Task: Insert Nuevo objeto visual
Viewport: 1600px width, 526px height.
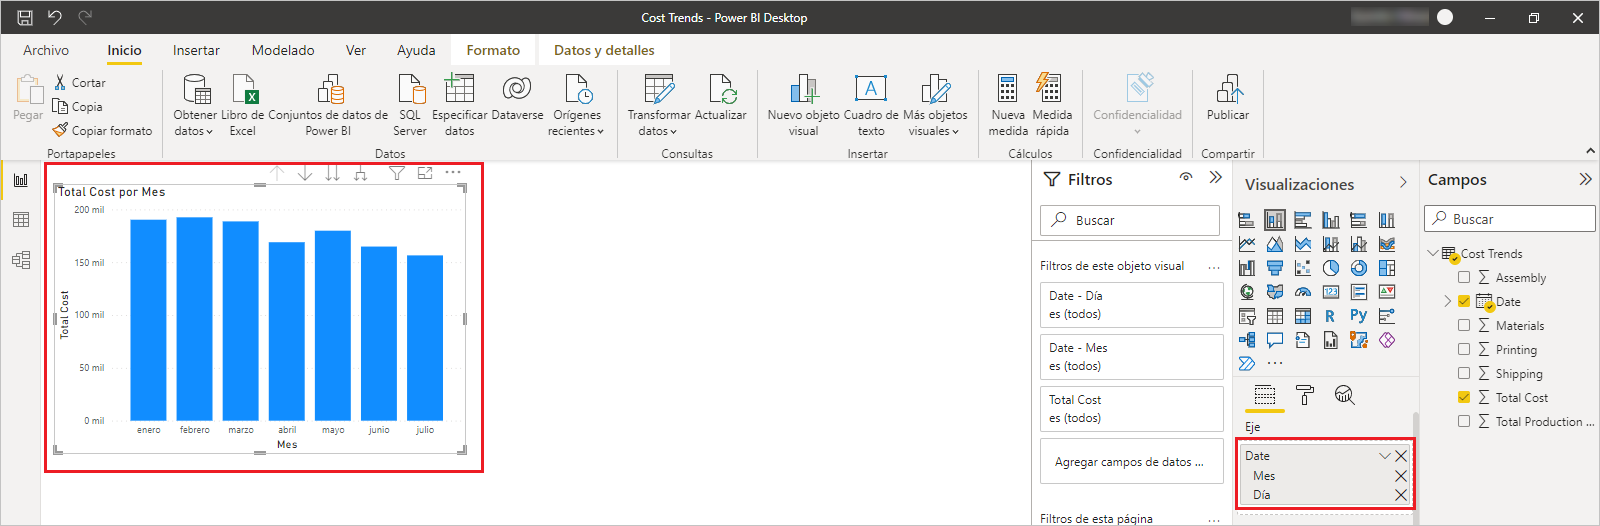Action: click(804, 105)
